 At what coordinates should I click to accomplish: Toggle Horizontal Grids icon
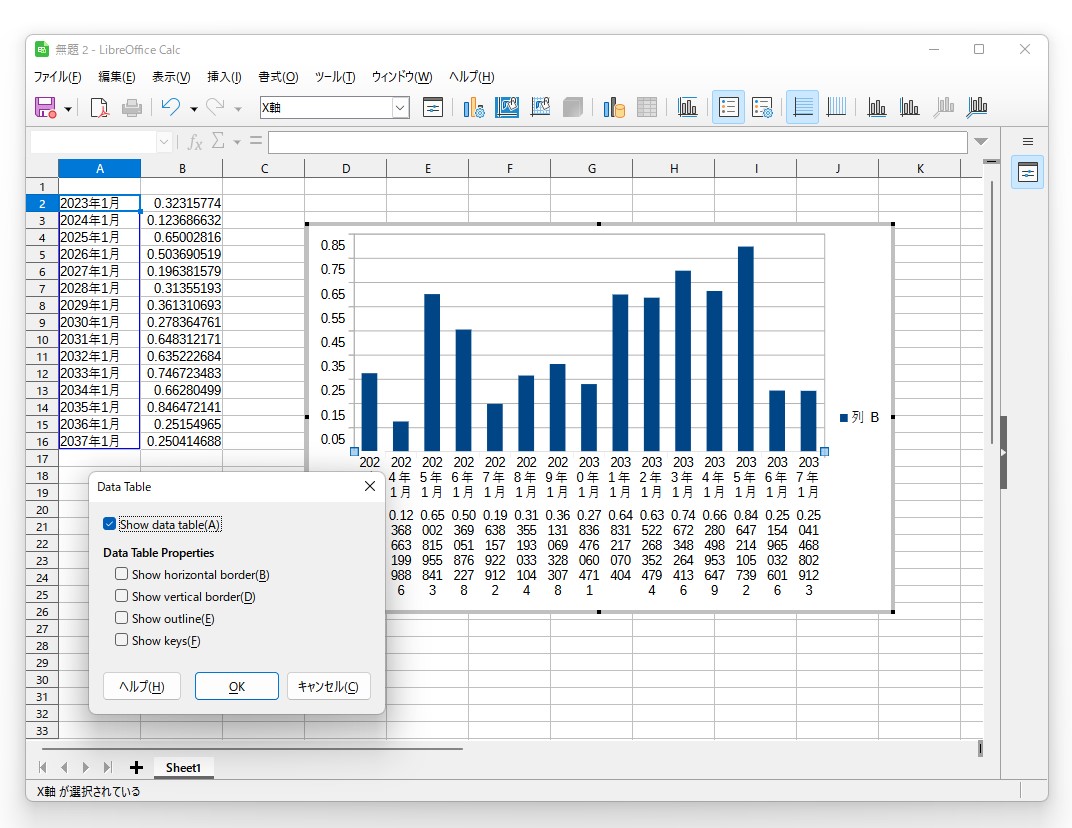point(802,107)
